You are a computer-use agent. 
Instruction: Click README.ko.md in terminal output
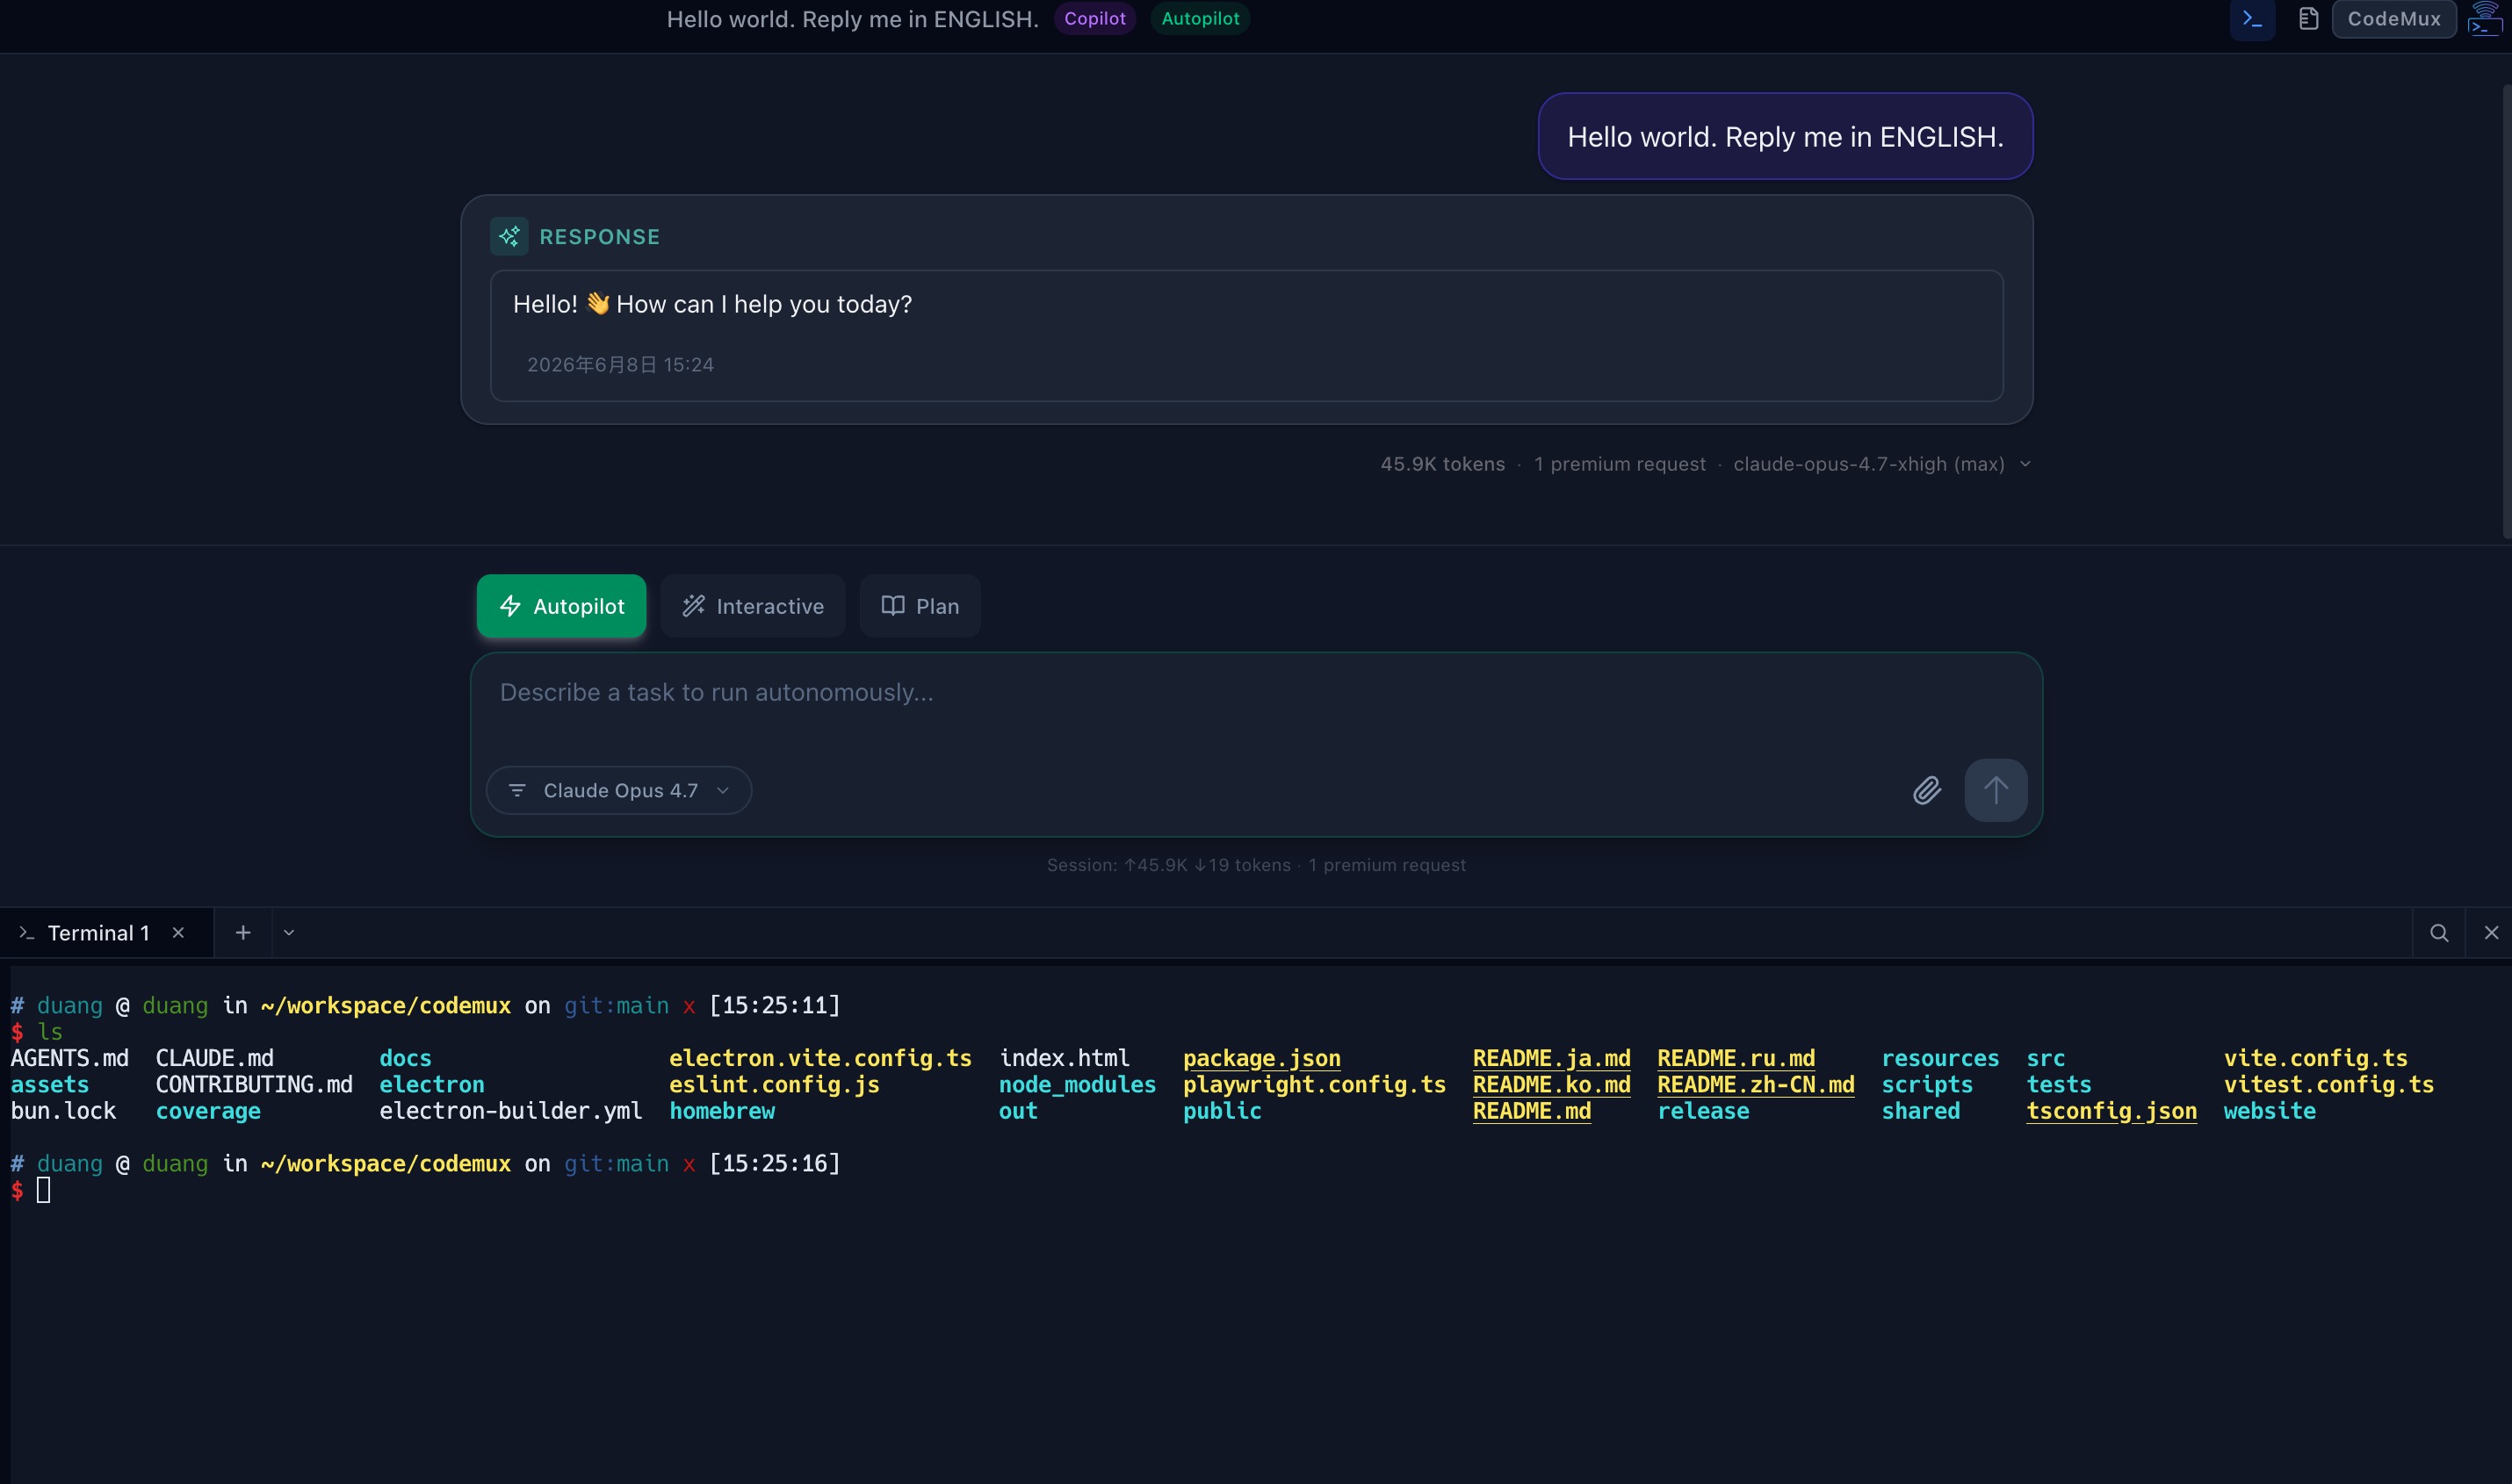[1551, 1085]
